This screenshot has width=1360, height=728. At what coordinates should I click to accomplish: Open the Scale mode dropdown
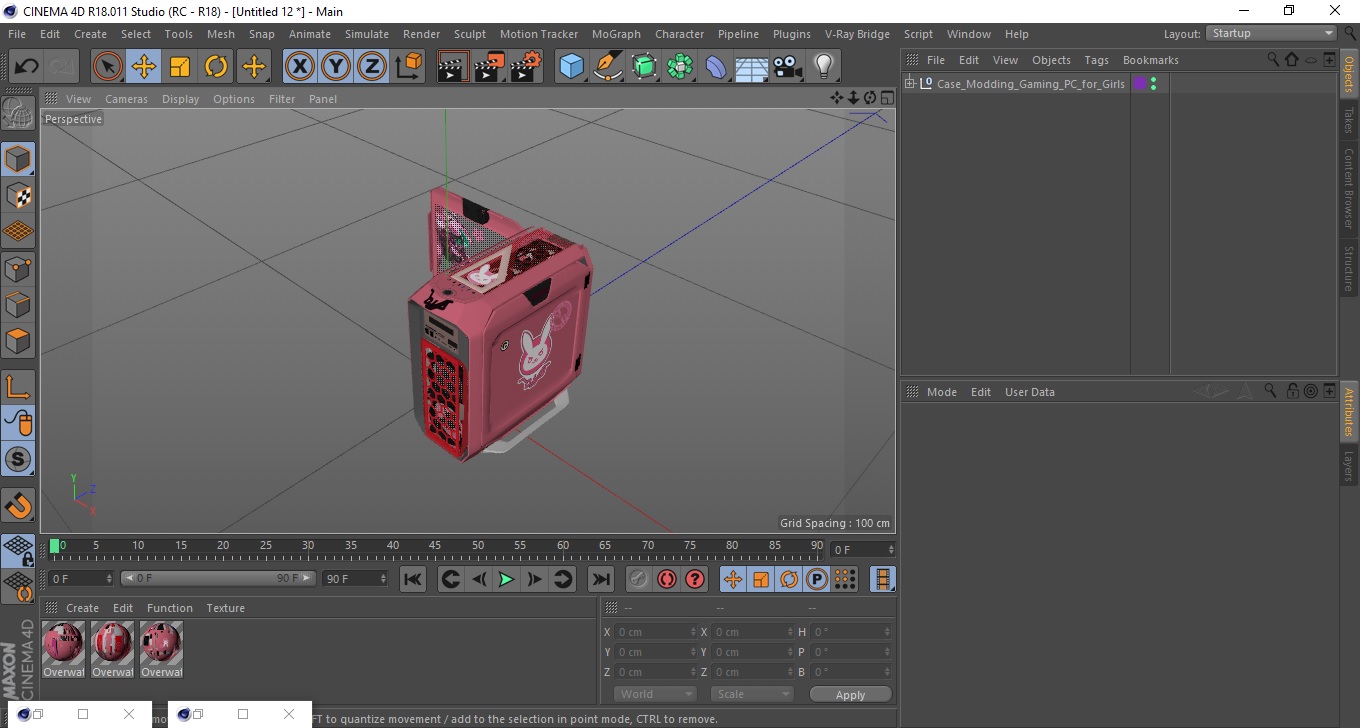coord(752,694)
